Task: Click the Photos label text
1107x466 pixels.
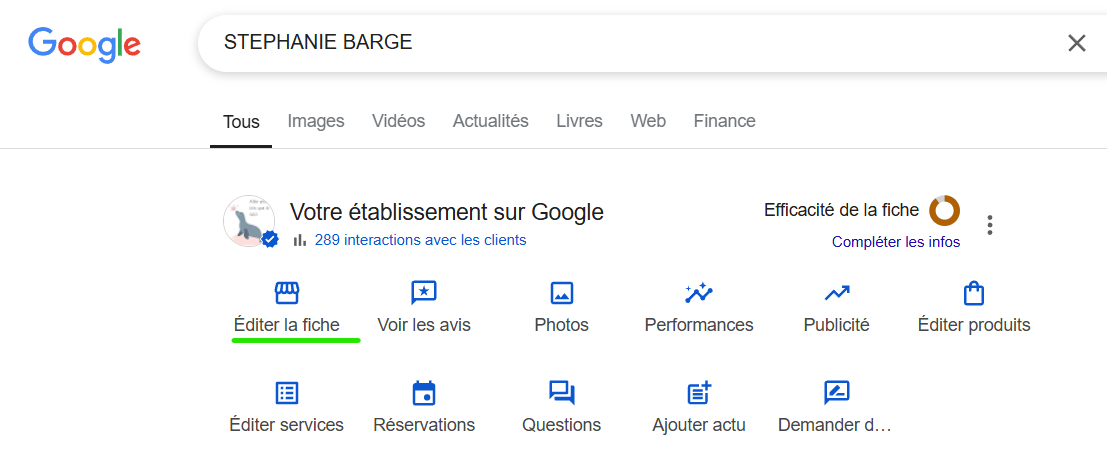Action: [x=562, y=325]
